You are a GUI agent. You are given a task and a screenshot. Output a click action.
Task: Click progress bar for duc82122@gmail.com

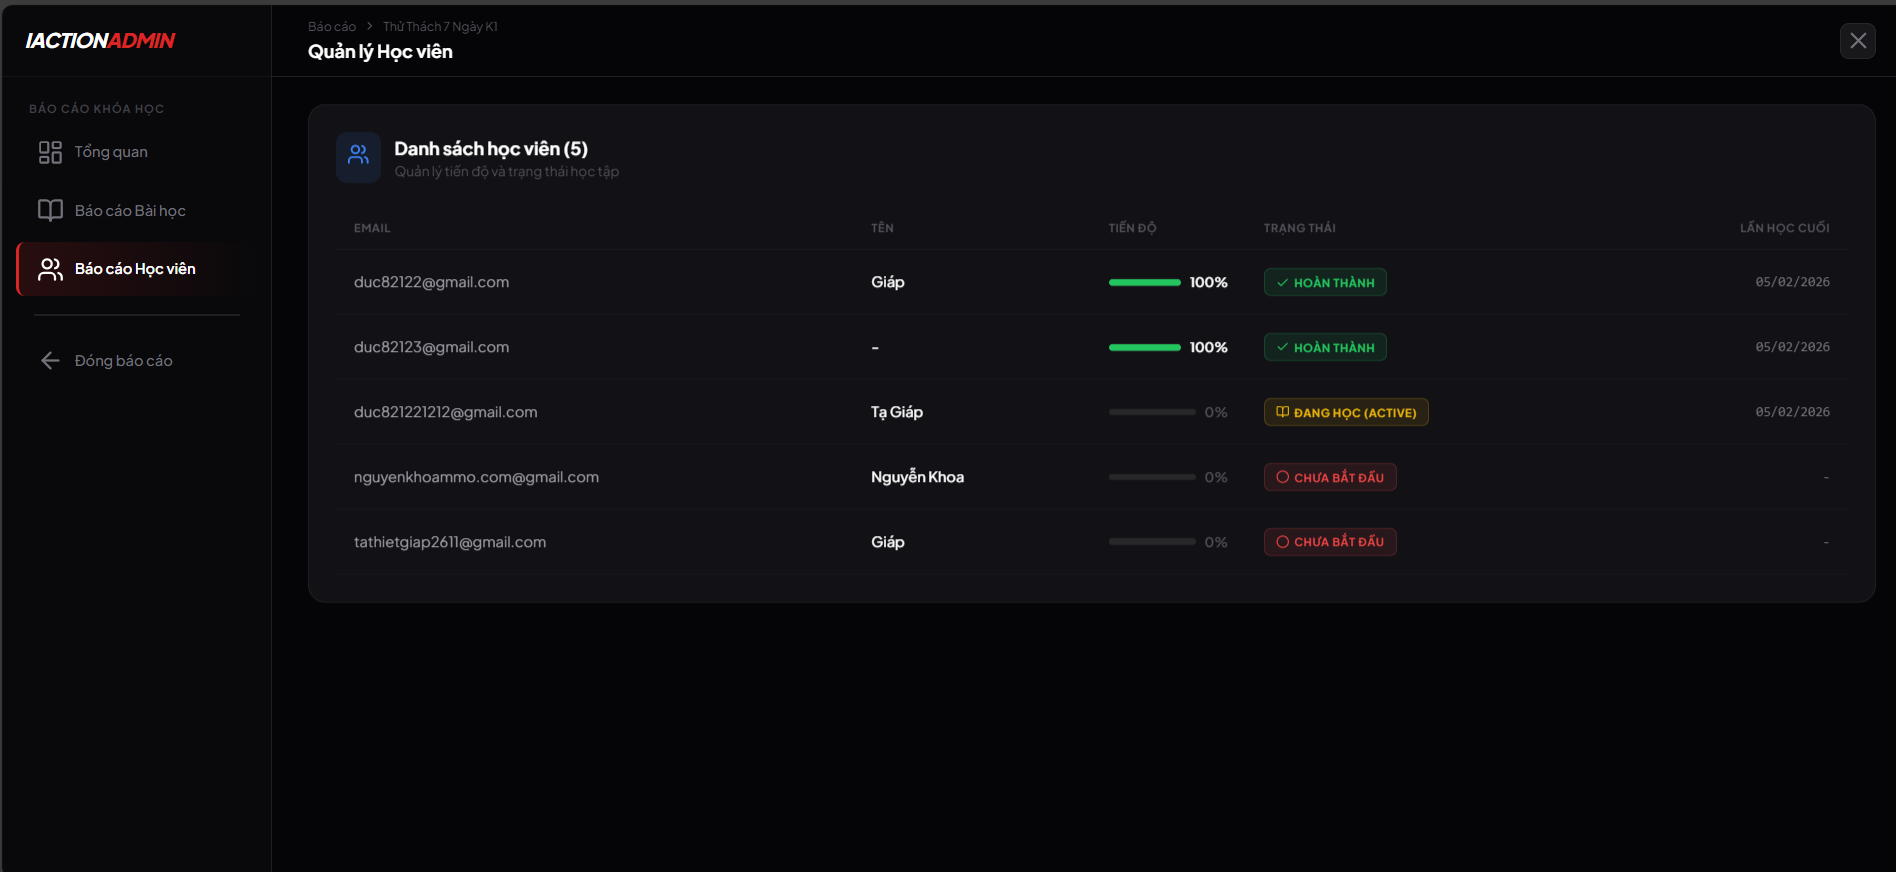[x=1144, y=283]
